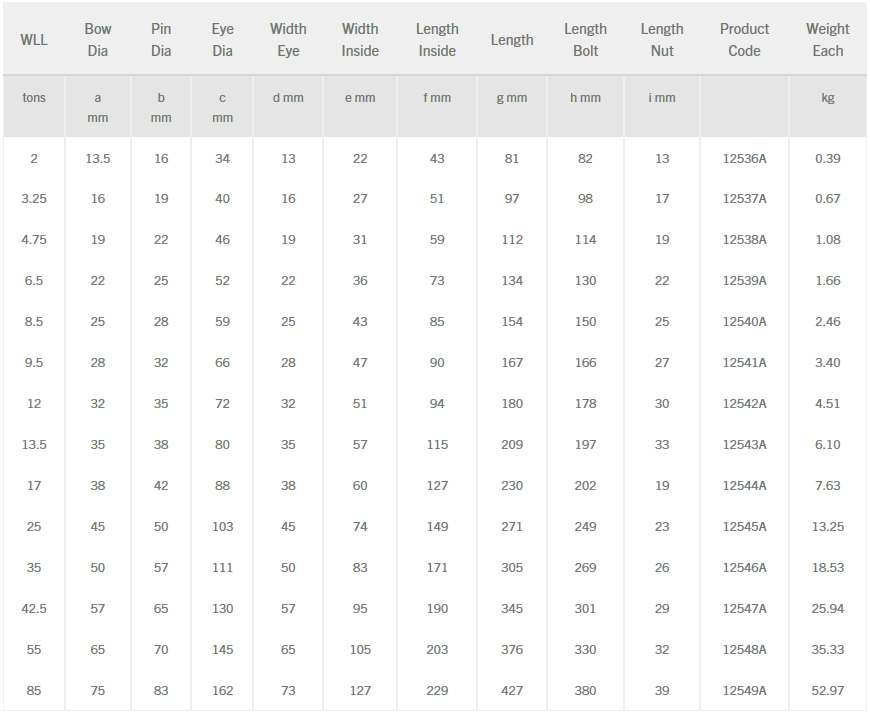The height and width of the screenshot is (713, 870).
Task: Click the Length Nut column header
Action: point(662,40)
